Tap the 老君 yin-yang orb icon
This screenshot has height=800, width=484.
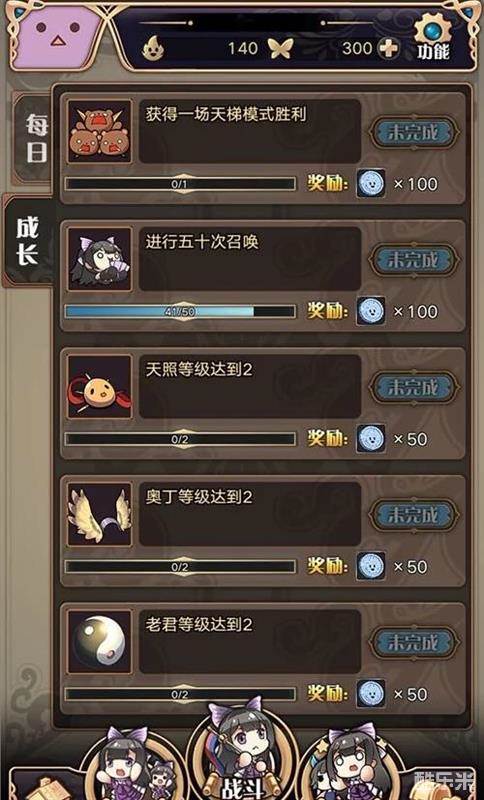coord(99,642)
